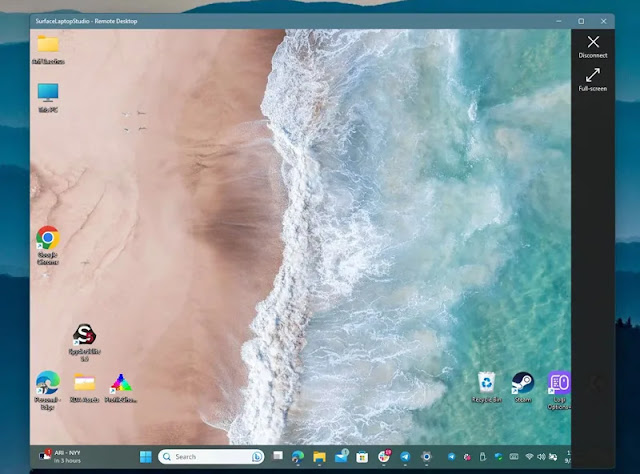
Task: Open the Mail app in taskbar
Action: pos(341,456)
